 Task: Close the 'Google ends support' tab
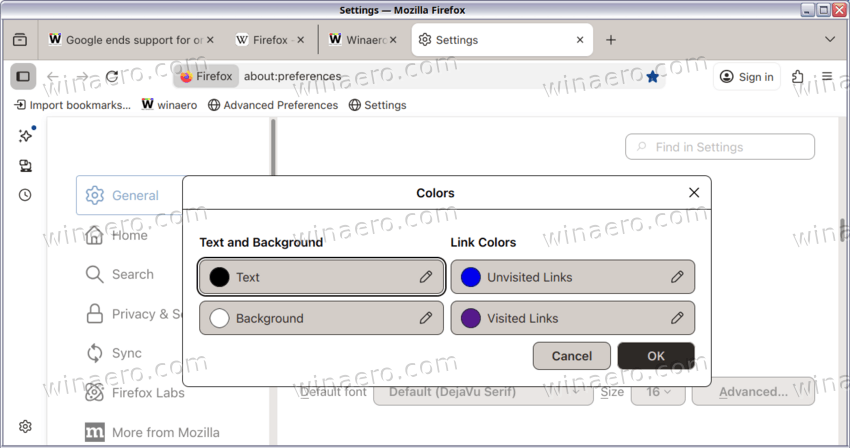[210, 40]
